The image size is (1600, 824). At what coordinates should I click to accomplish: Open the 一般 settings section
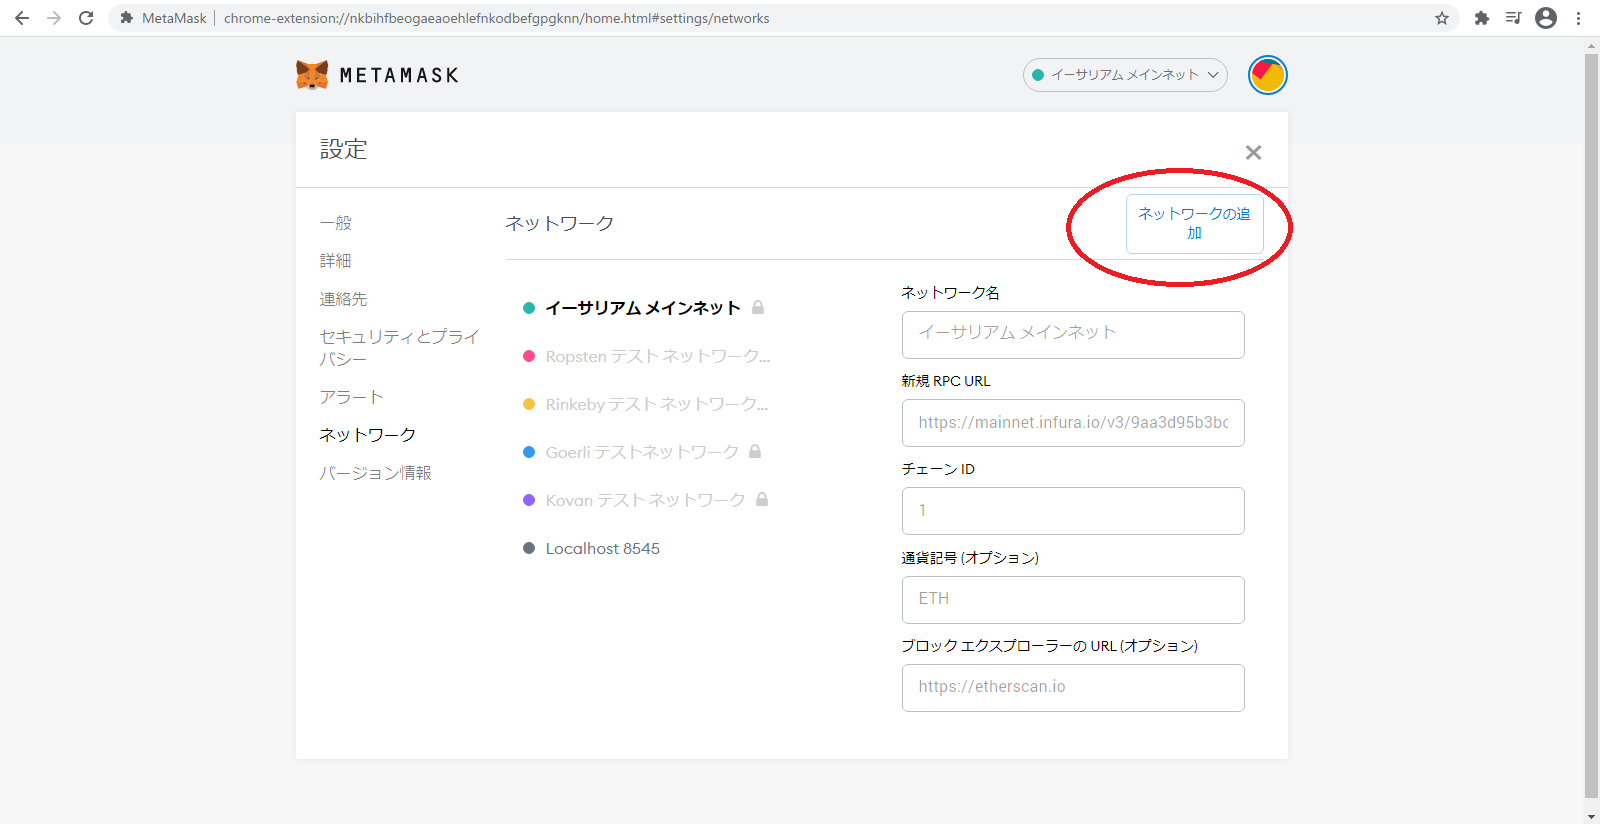336,223
